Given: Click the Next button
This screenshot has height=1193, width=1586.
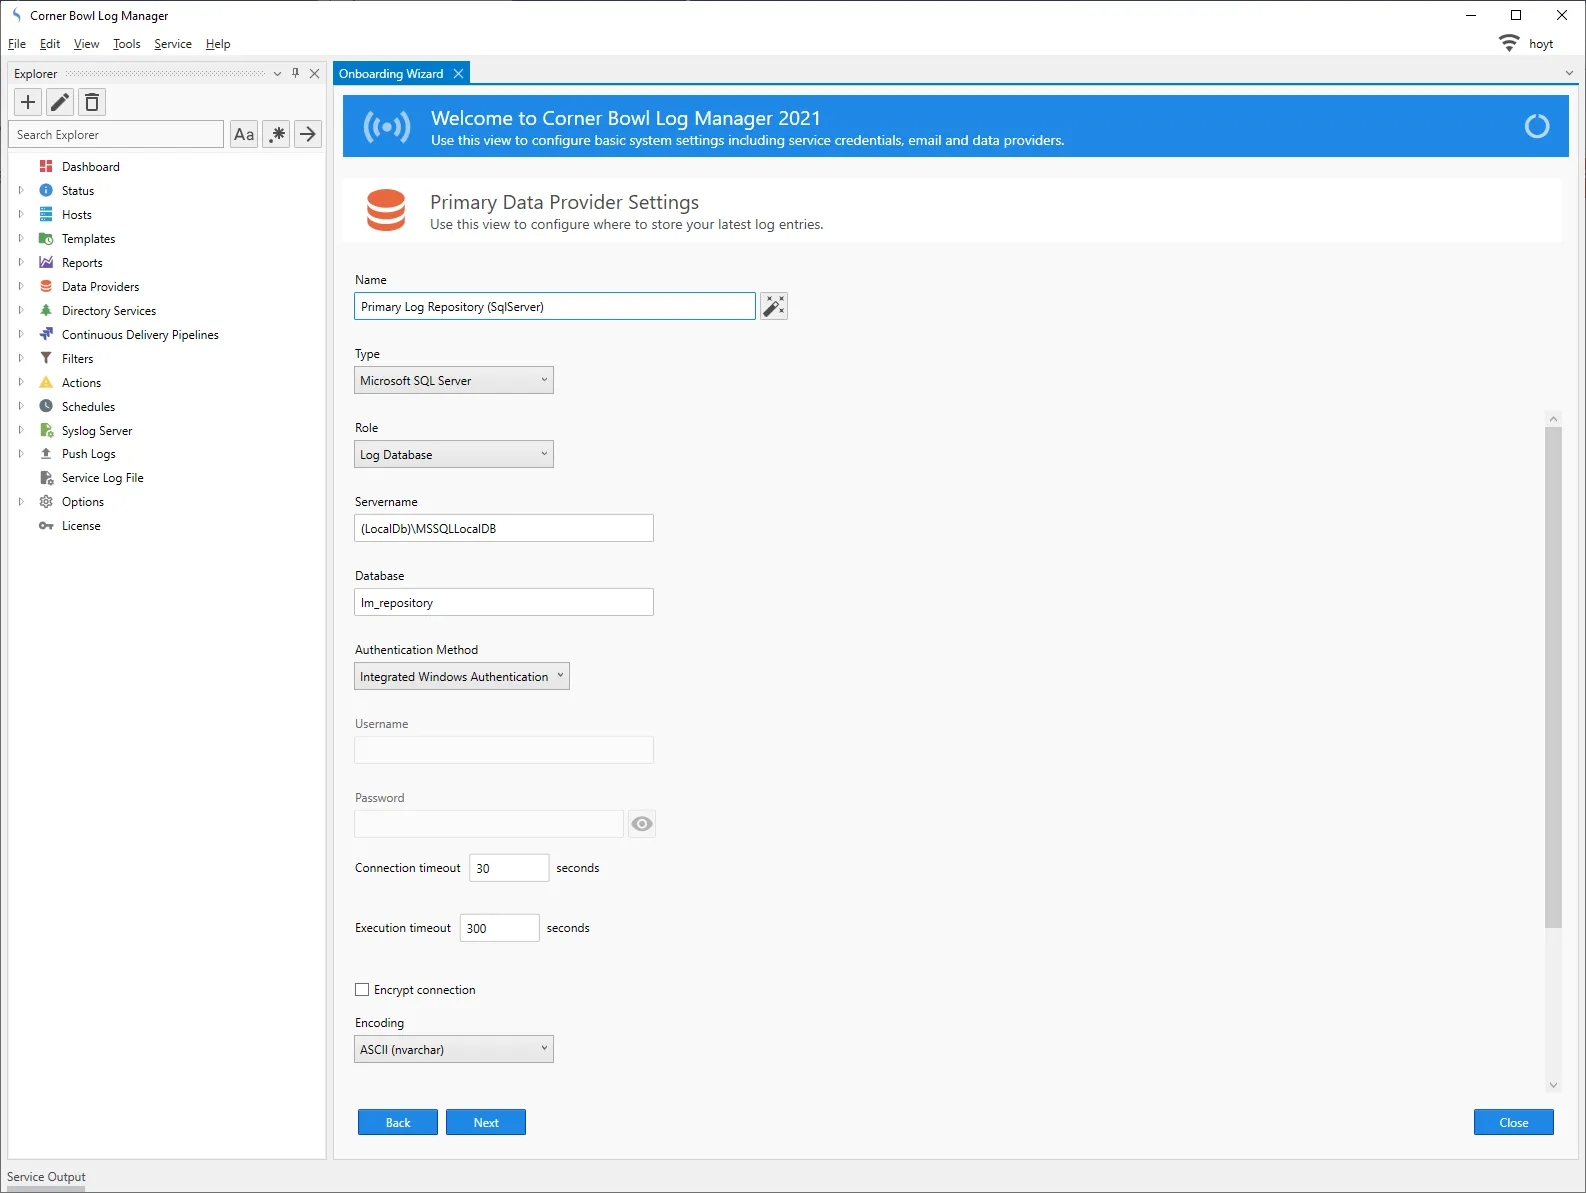Looking at the screenshot, I should 486,1123.
